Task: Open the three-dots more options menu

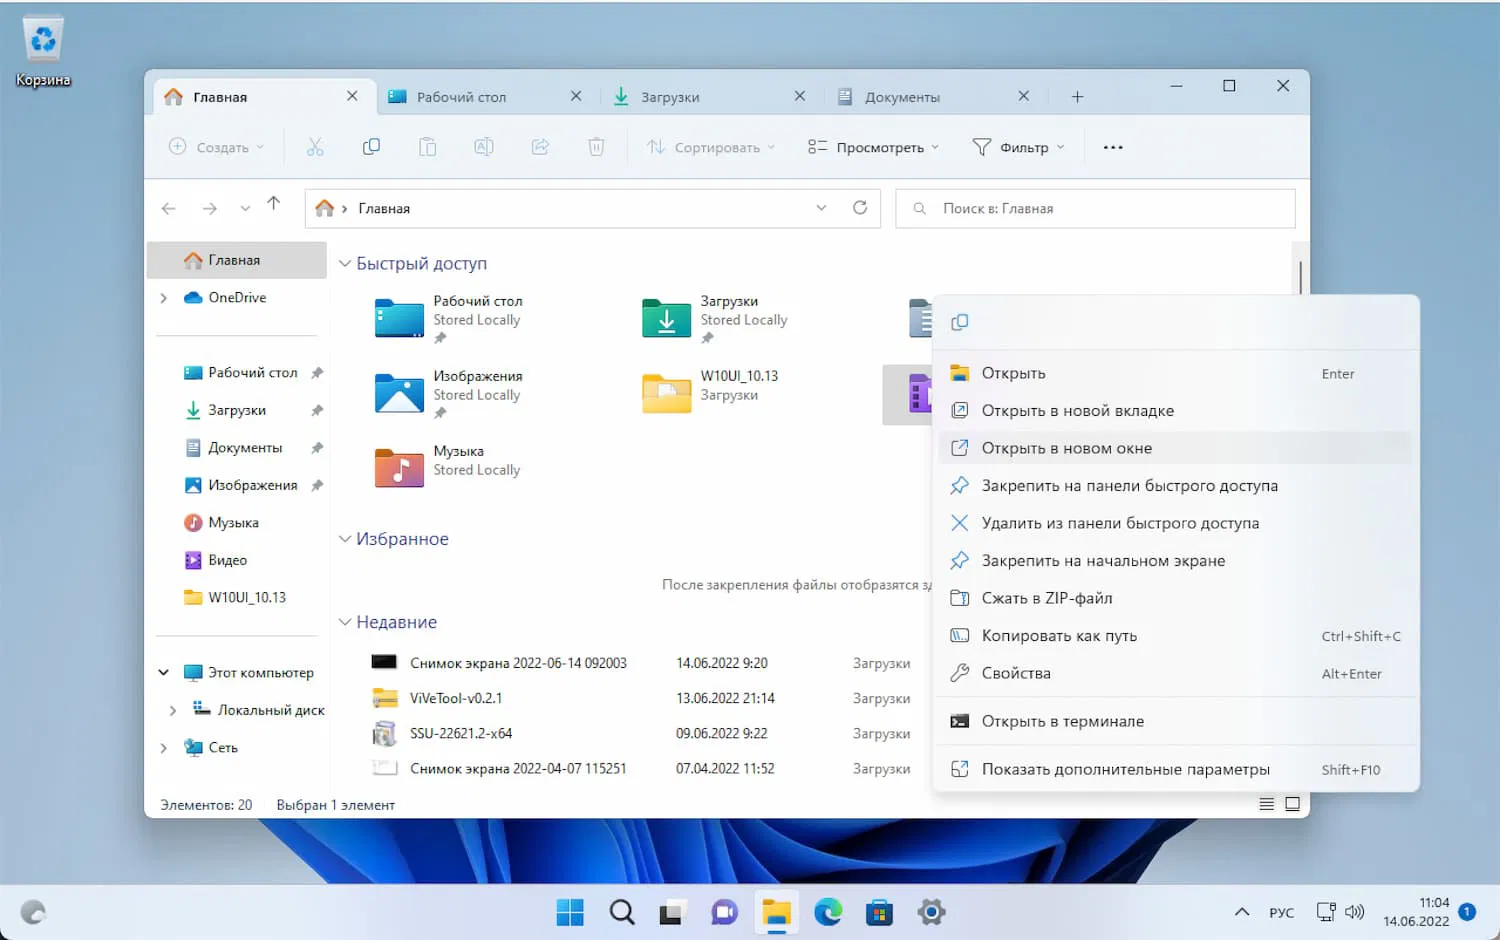Action: (x=1113, y=147)
